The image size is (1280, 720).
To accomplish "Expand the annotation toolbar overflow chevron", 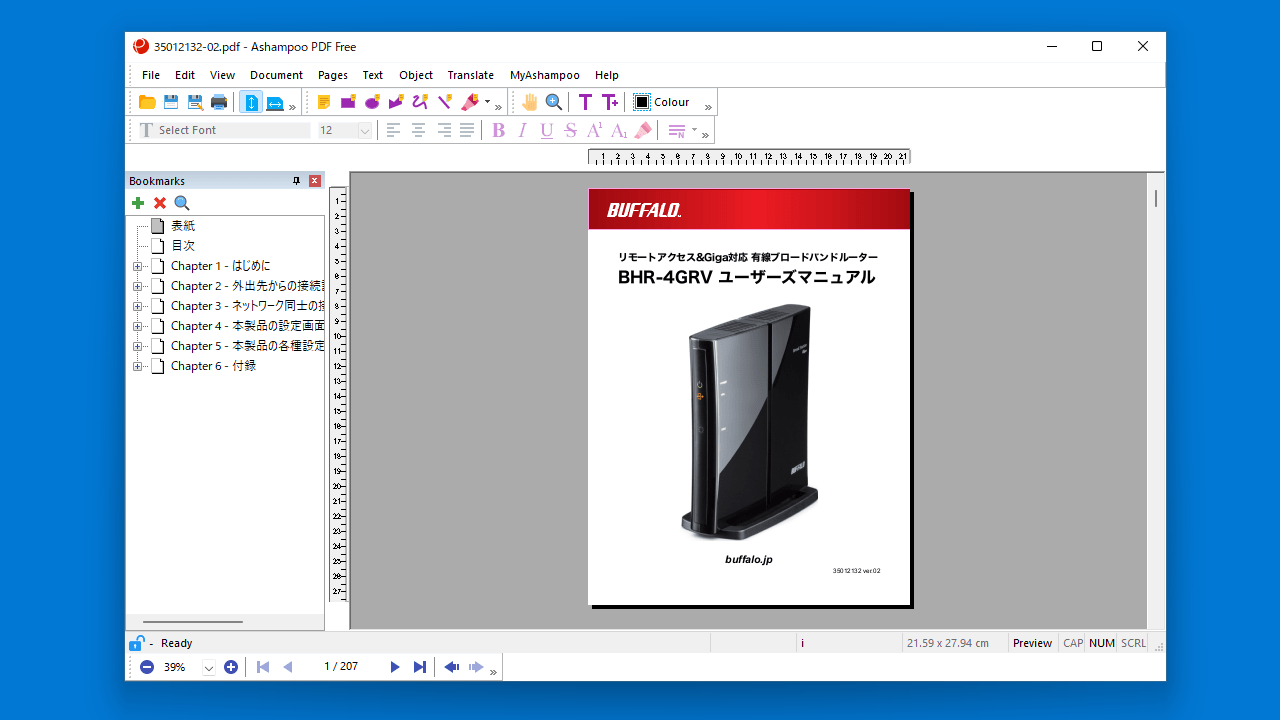I will 498,106.
